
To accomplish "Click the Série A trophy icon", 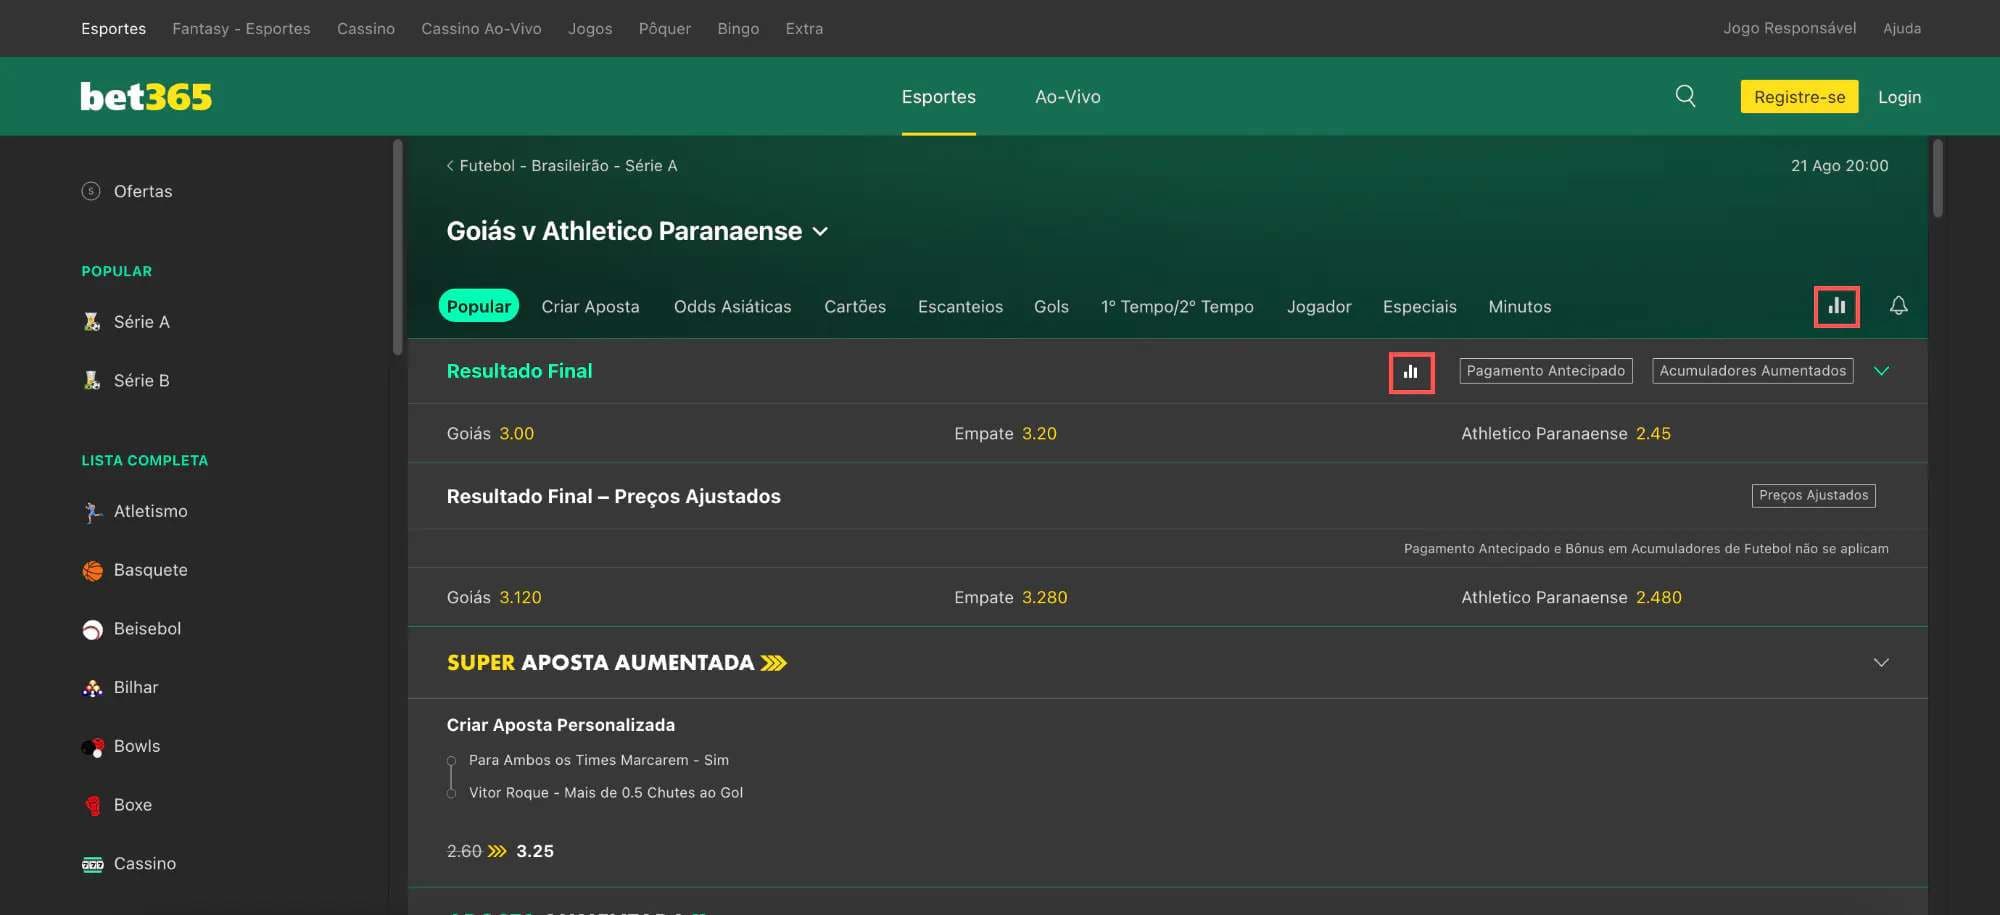I will [92, 322].
